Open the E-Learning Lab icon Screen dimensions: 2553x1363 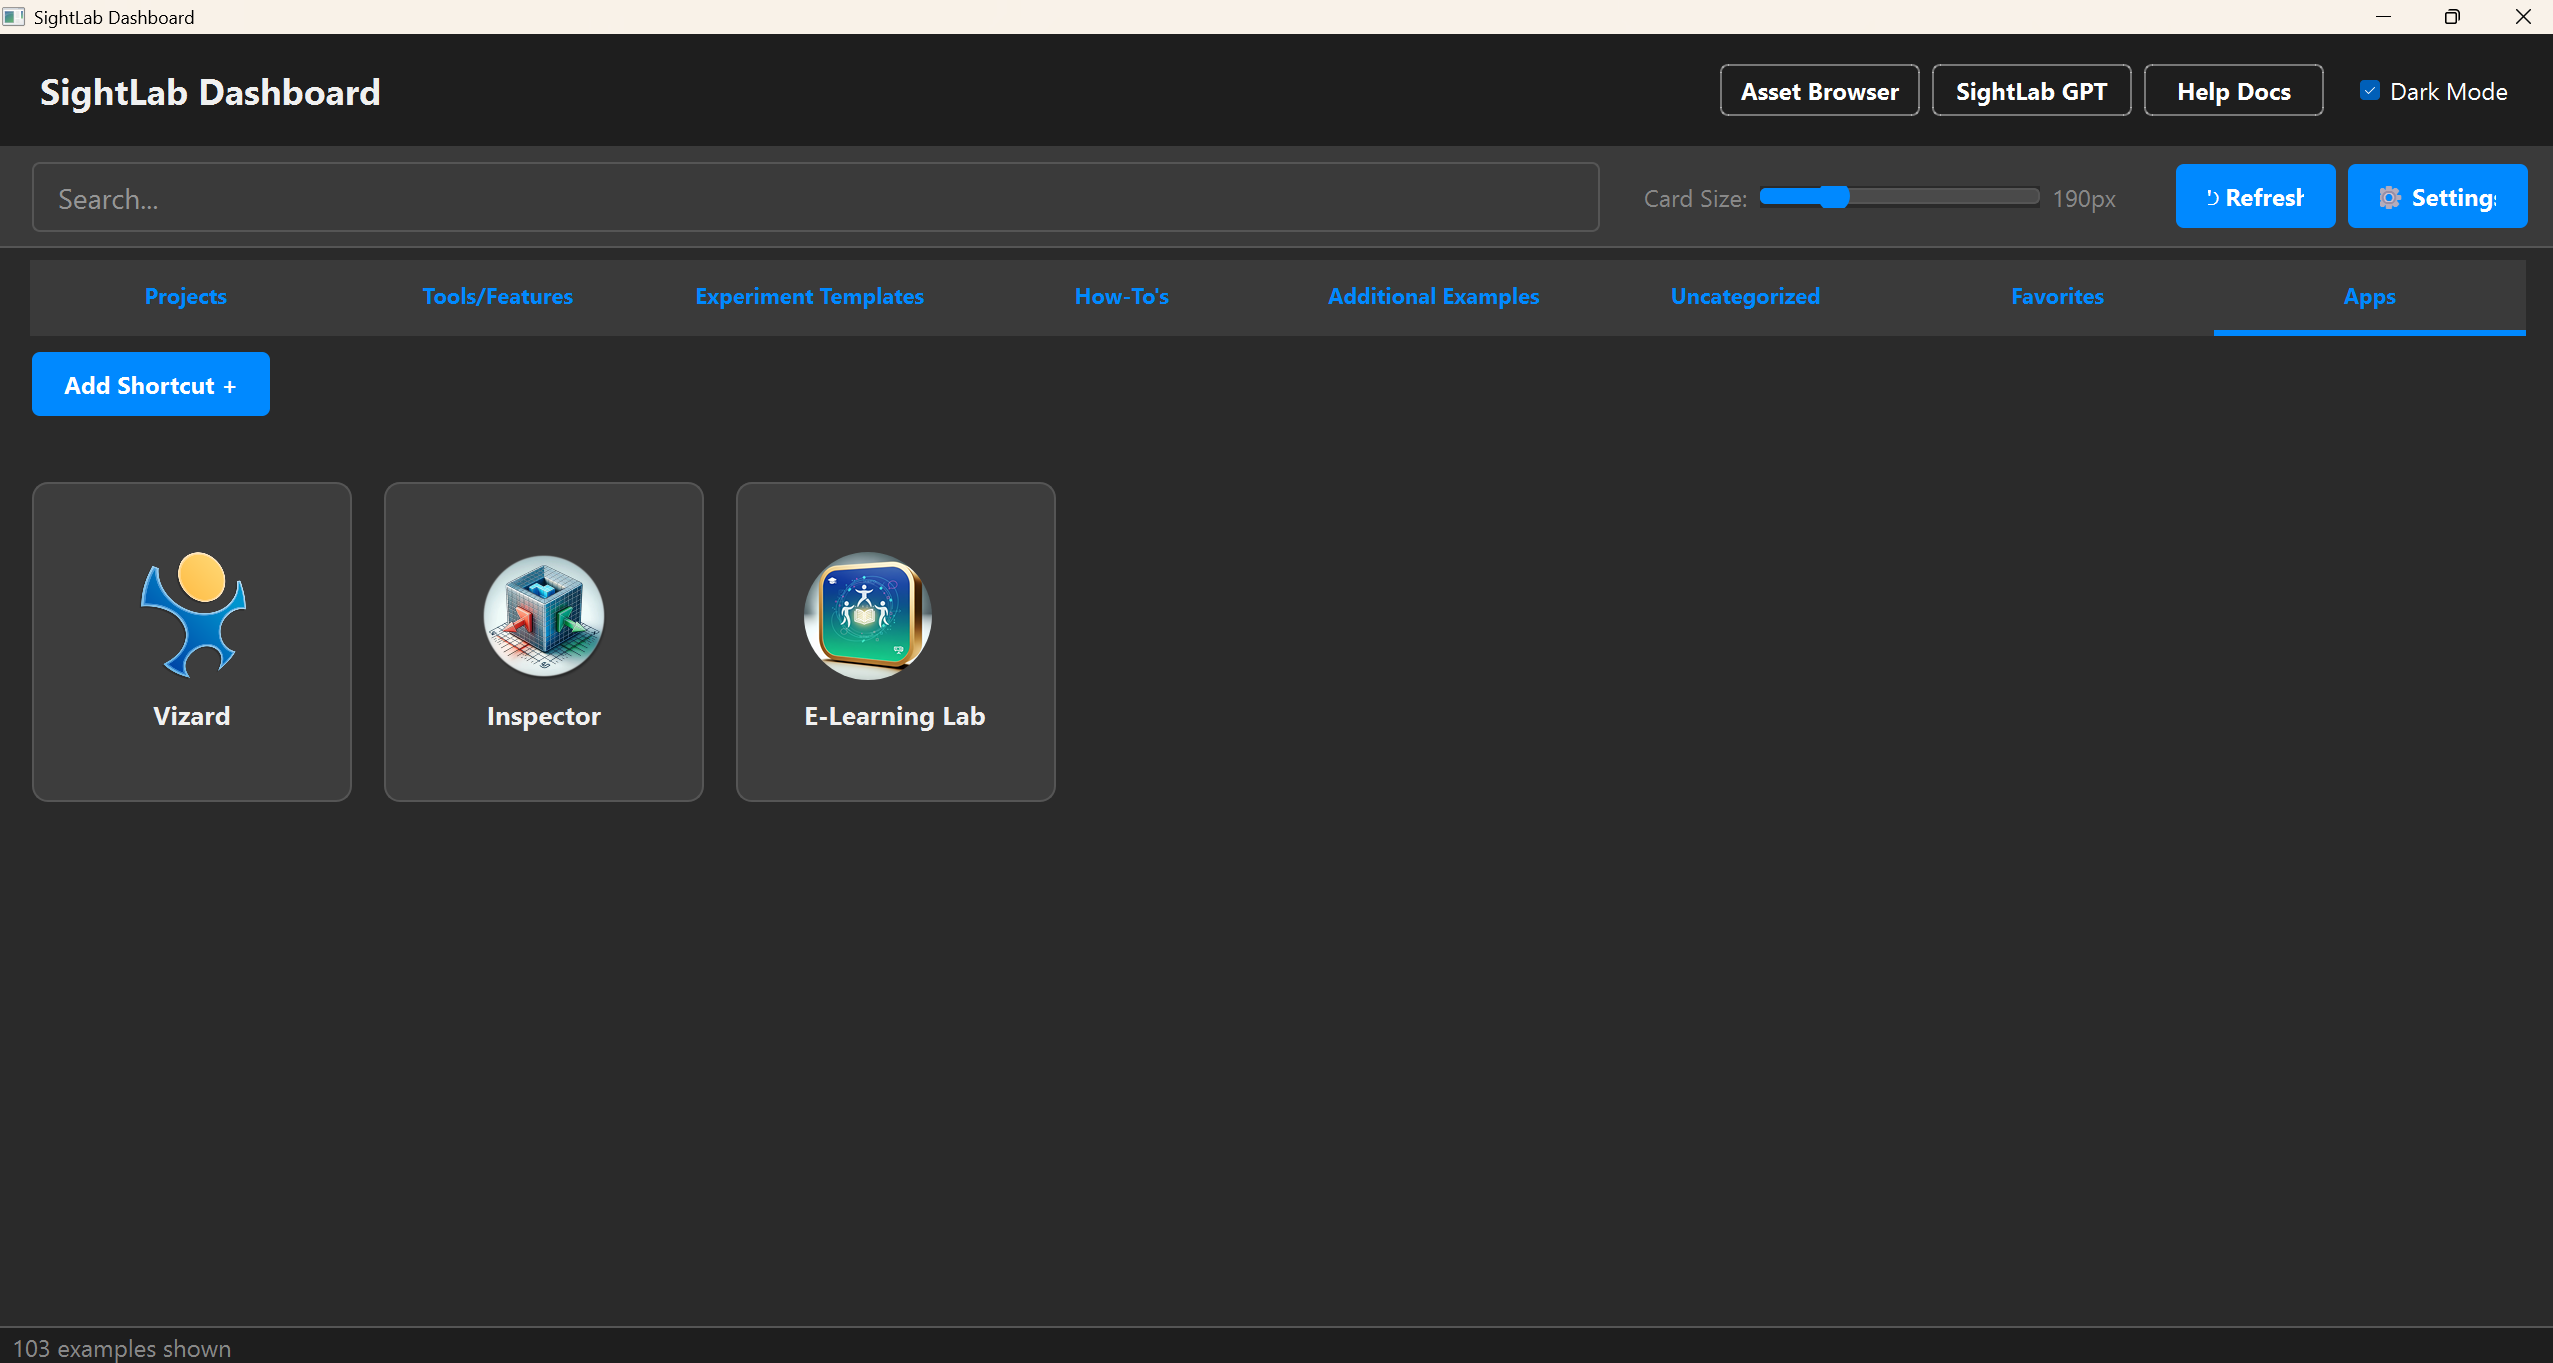pyautogui.click(x=867, y=615)
